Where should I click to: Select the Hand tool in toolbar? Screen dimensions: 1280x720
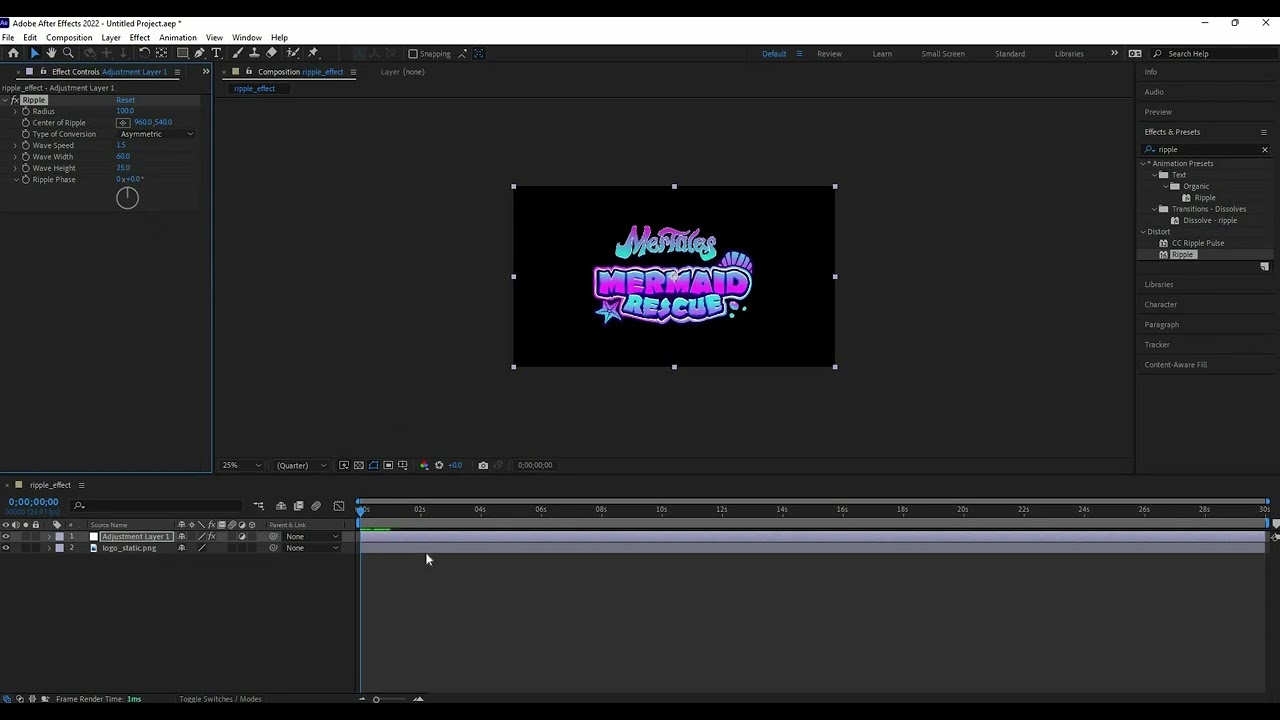[51, 53]
